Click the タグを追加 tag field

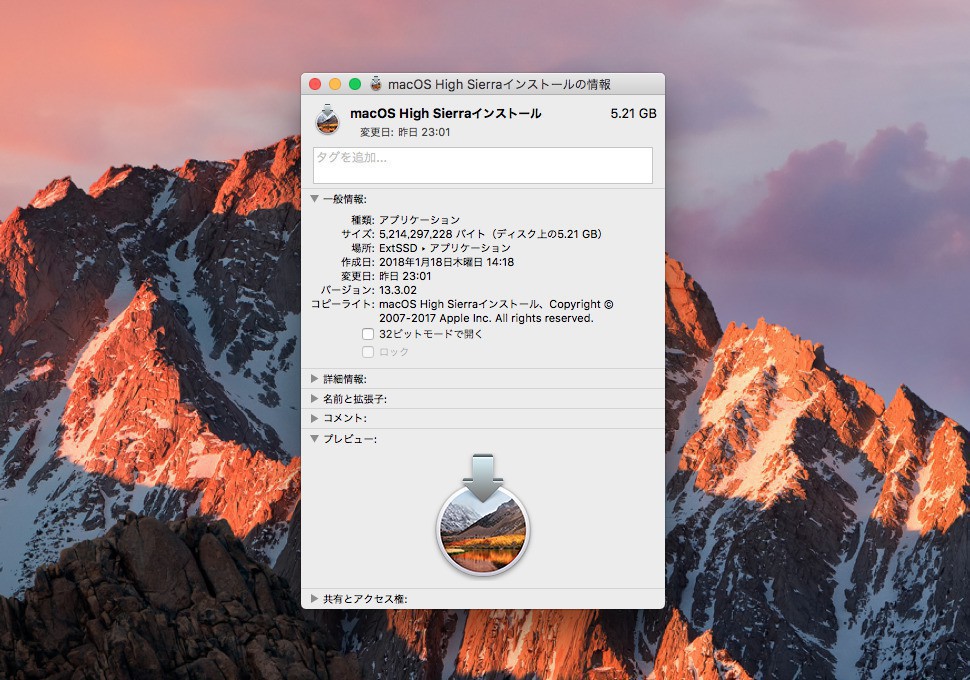[483, 165]
